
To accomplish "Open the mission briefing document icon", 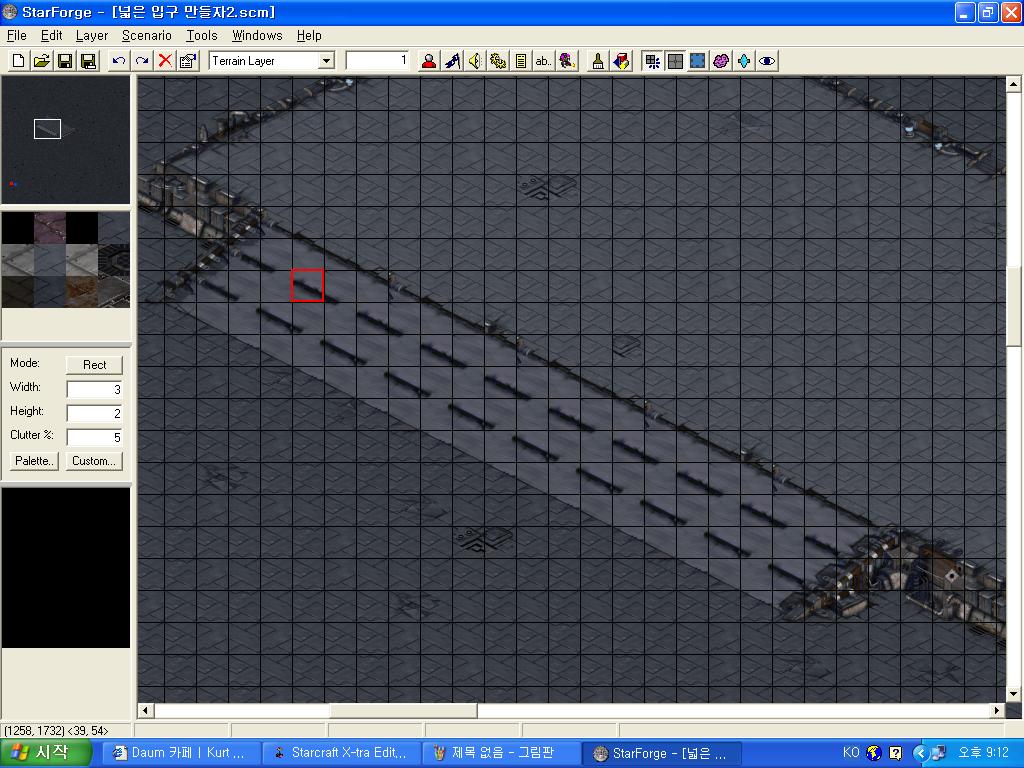I will click(520, 61).
